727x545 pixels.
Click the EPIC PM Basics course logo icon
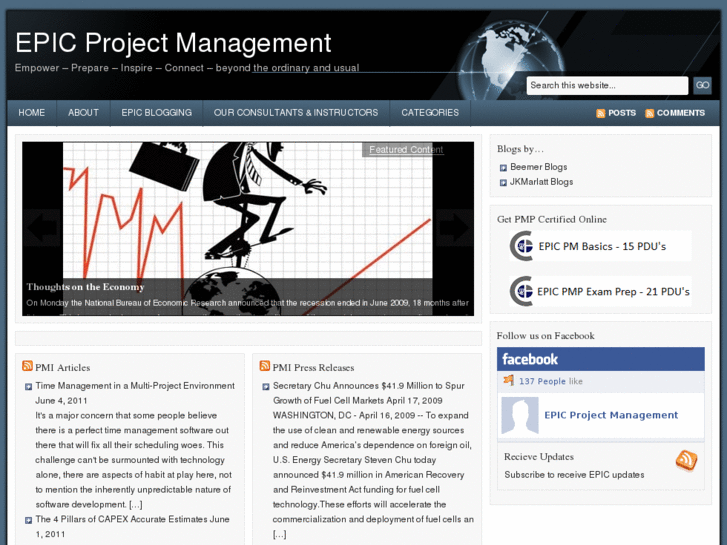click(522, 246)
